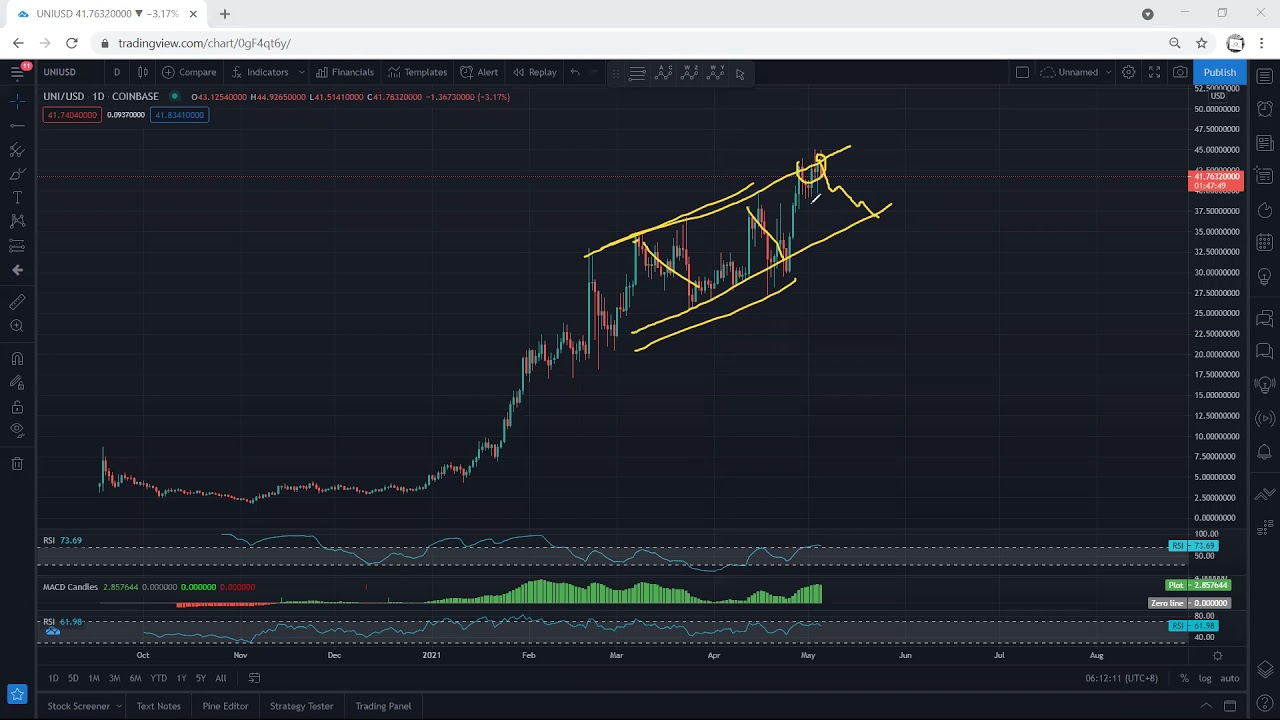This screenshot has width=1280, height=720.
Task: Toggle stay in drawing mode
Action: pyautogui.click(x=17, y=383)
